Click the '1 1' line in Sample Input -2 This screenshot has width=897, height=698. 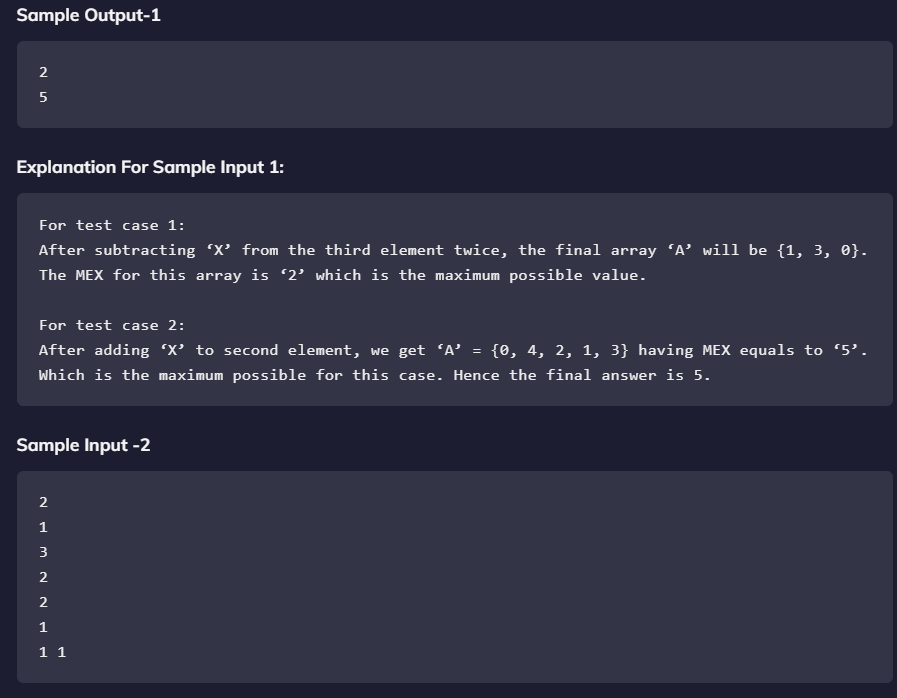pyautogui.click(x=53, y=652)
